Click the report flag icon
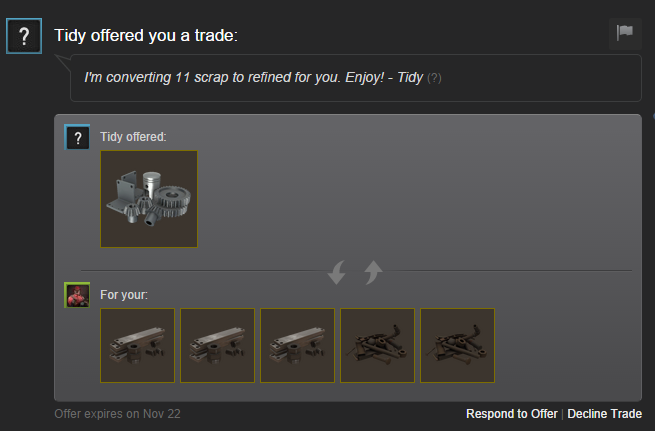Viewport: 655px width, 431px height. pos(625,34)
